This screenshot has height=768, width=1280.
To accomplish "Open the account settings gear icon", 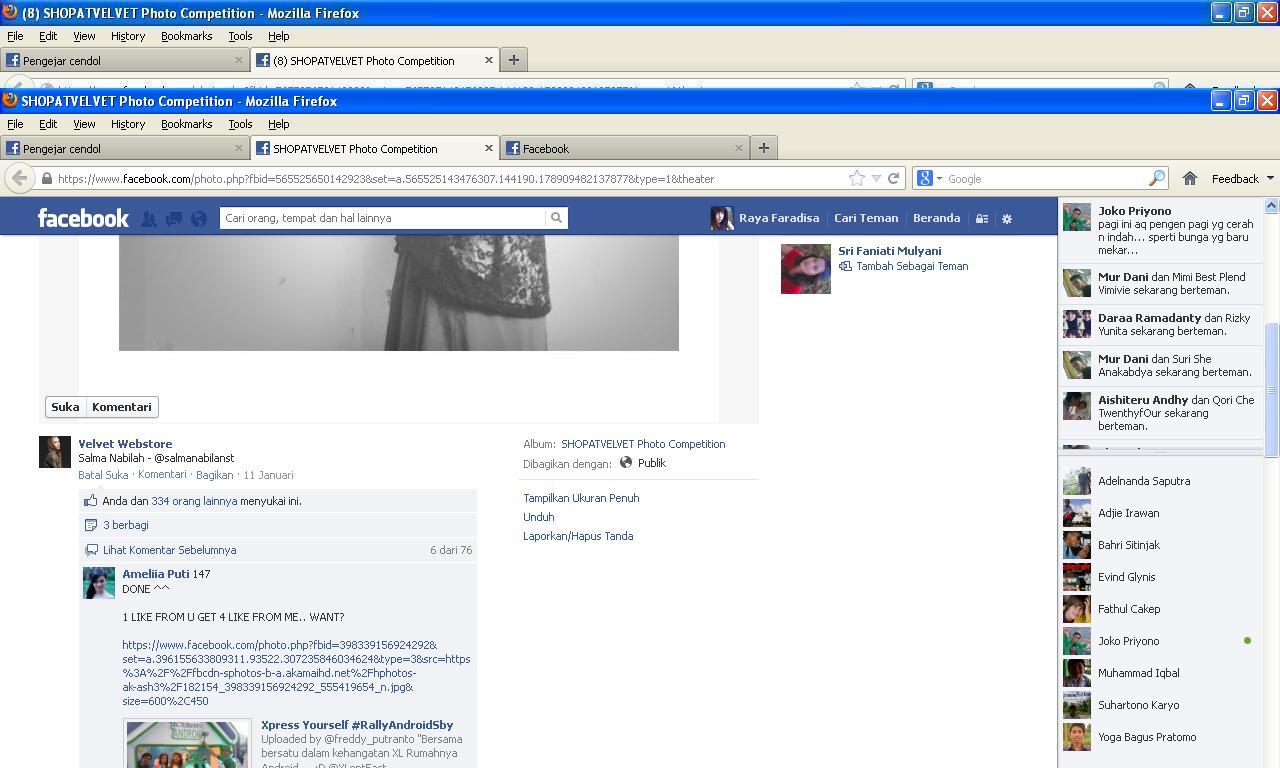I will click(1007, 218).
